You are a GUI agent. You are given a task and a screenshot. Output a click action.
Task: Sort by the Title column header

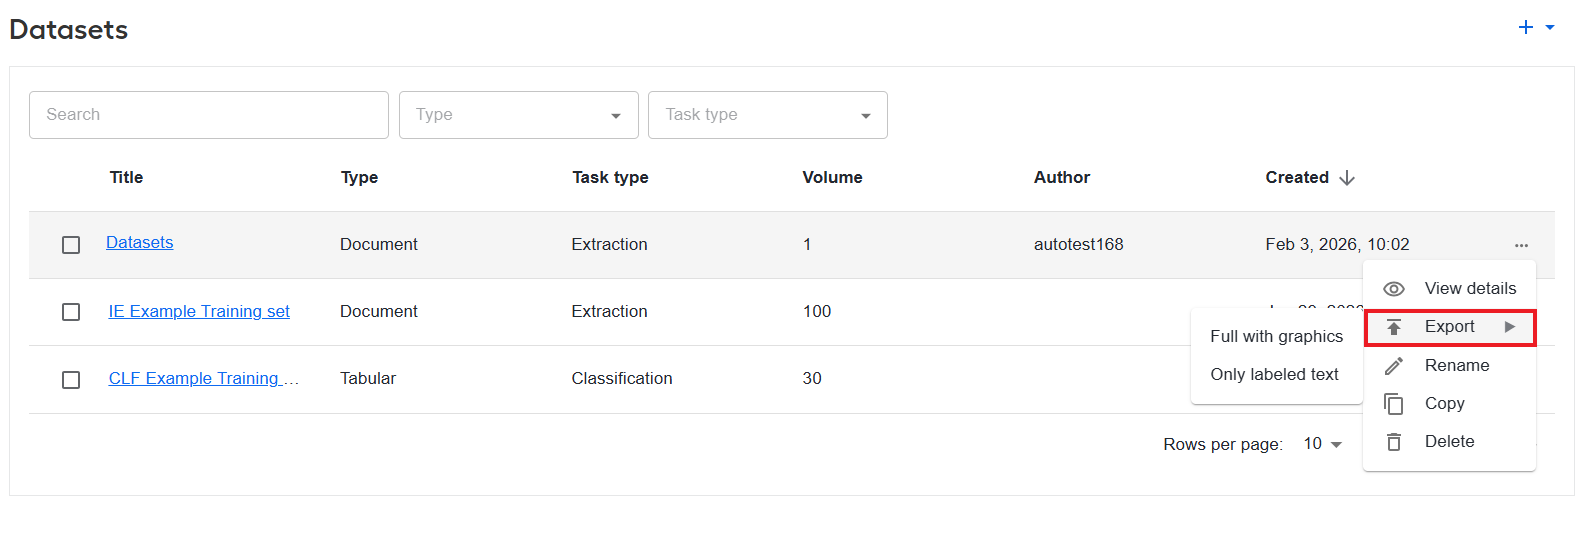(126, 178)
